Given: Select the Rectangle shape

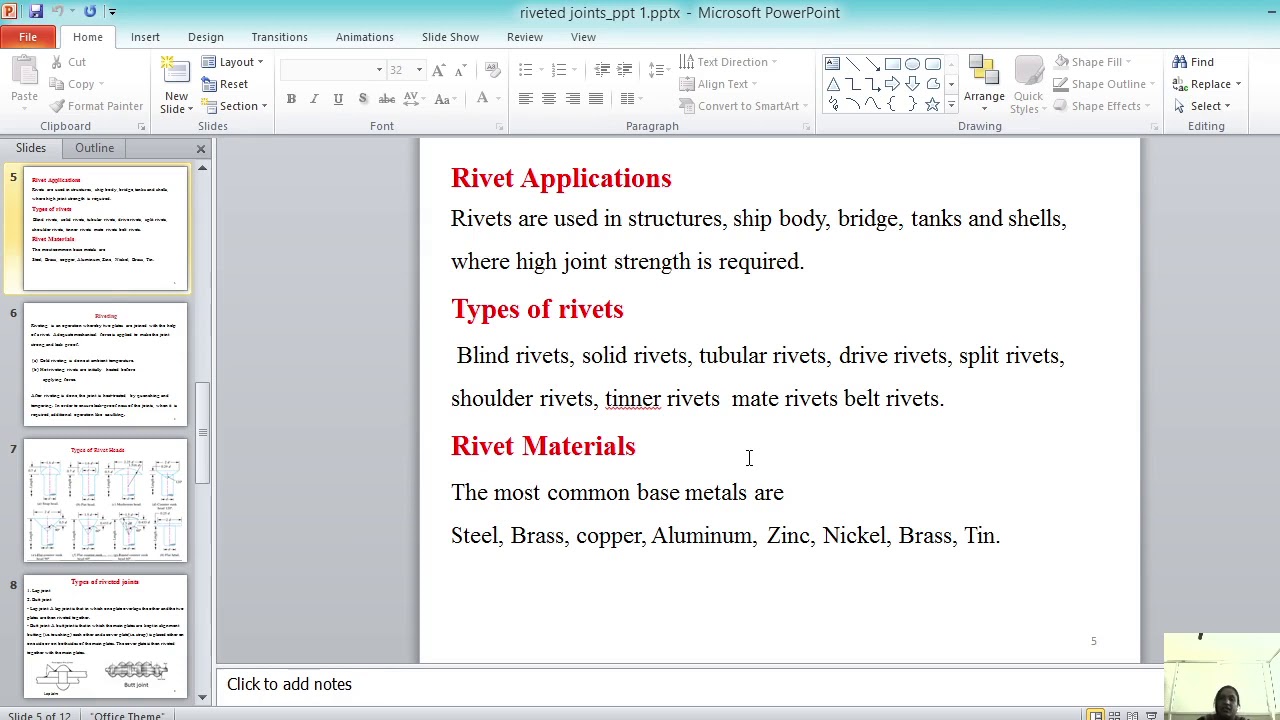Looking at the screenshot, I should (893, 64).
